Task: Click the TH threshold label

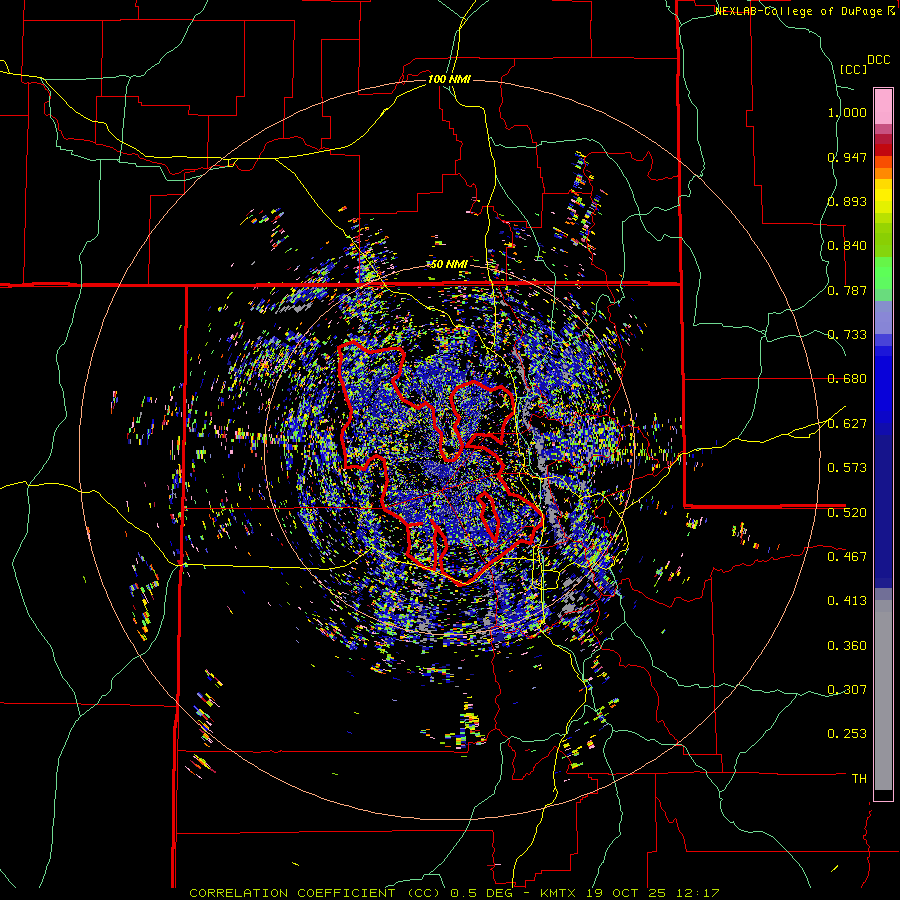Action: point(859,779)
